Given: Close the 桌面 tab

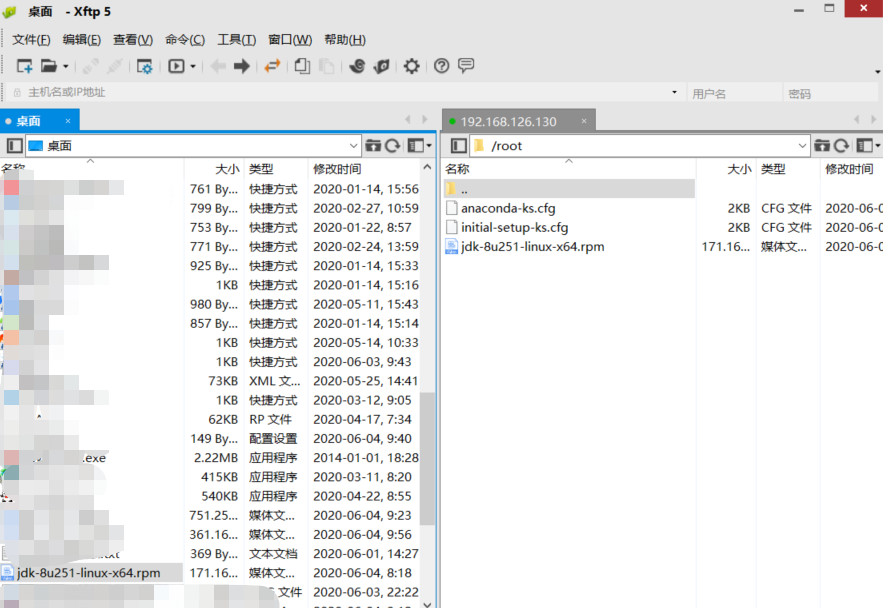Looking at the screenshot, I should pyautogui.click(x=68, y=121).
